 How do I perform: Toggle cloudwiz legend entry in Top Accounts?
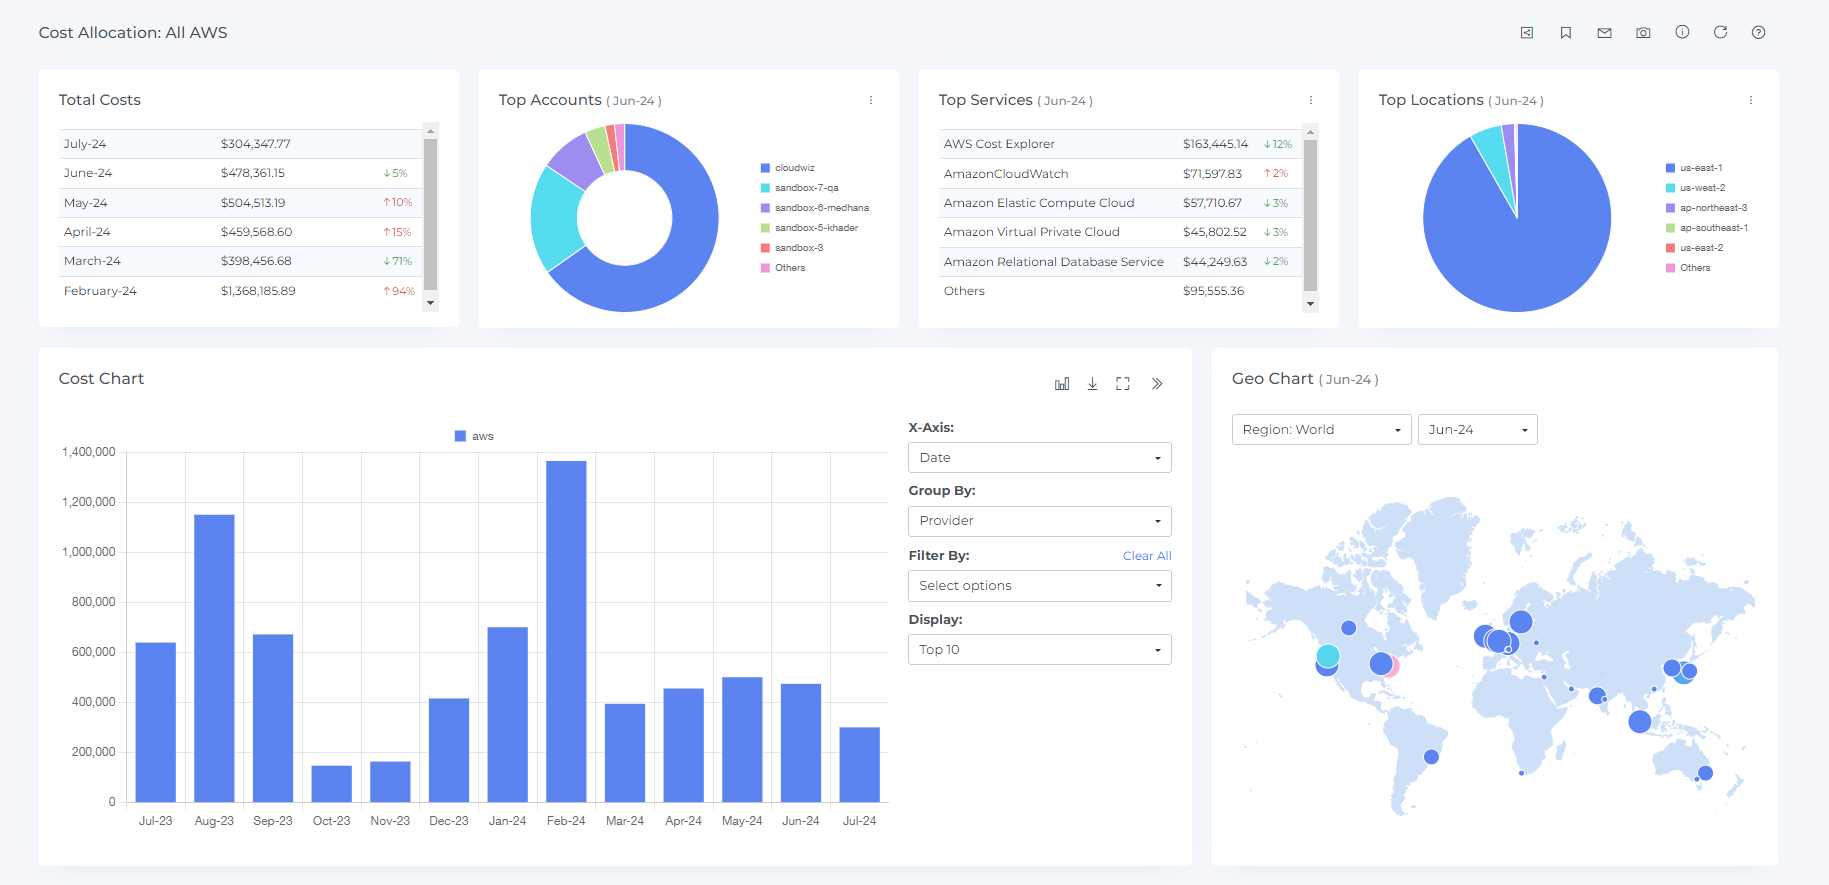[788, 168]
